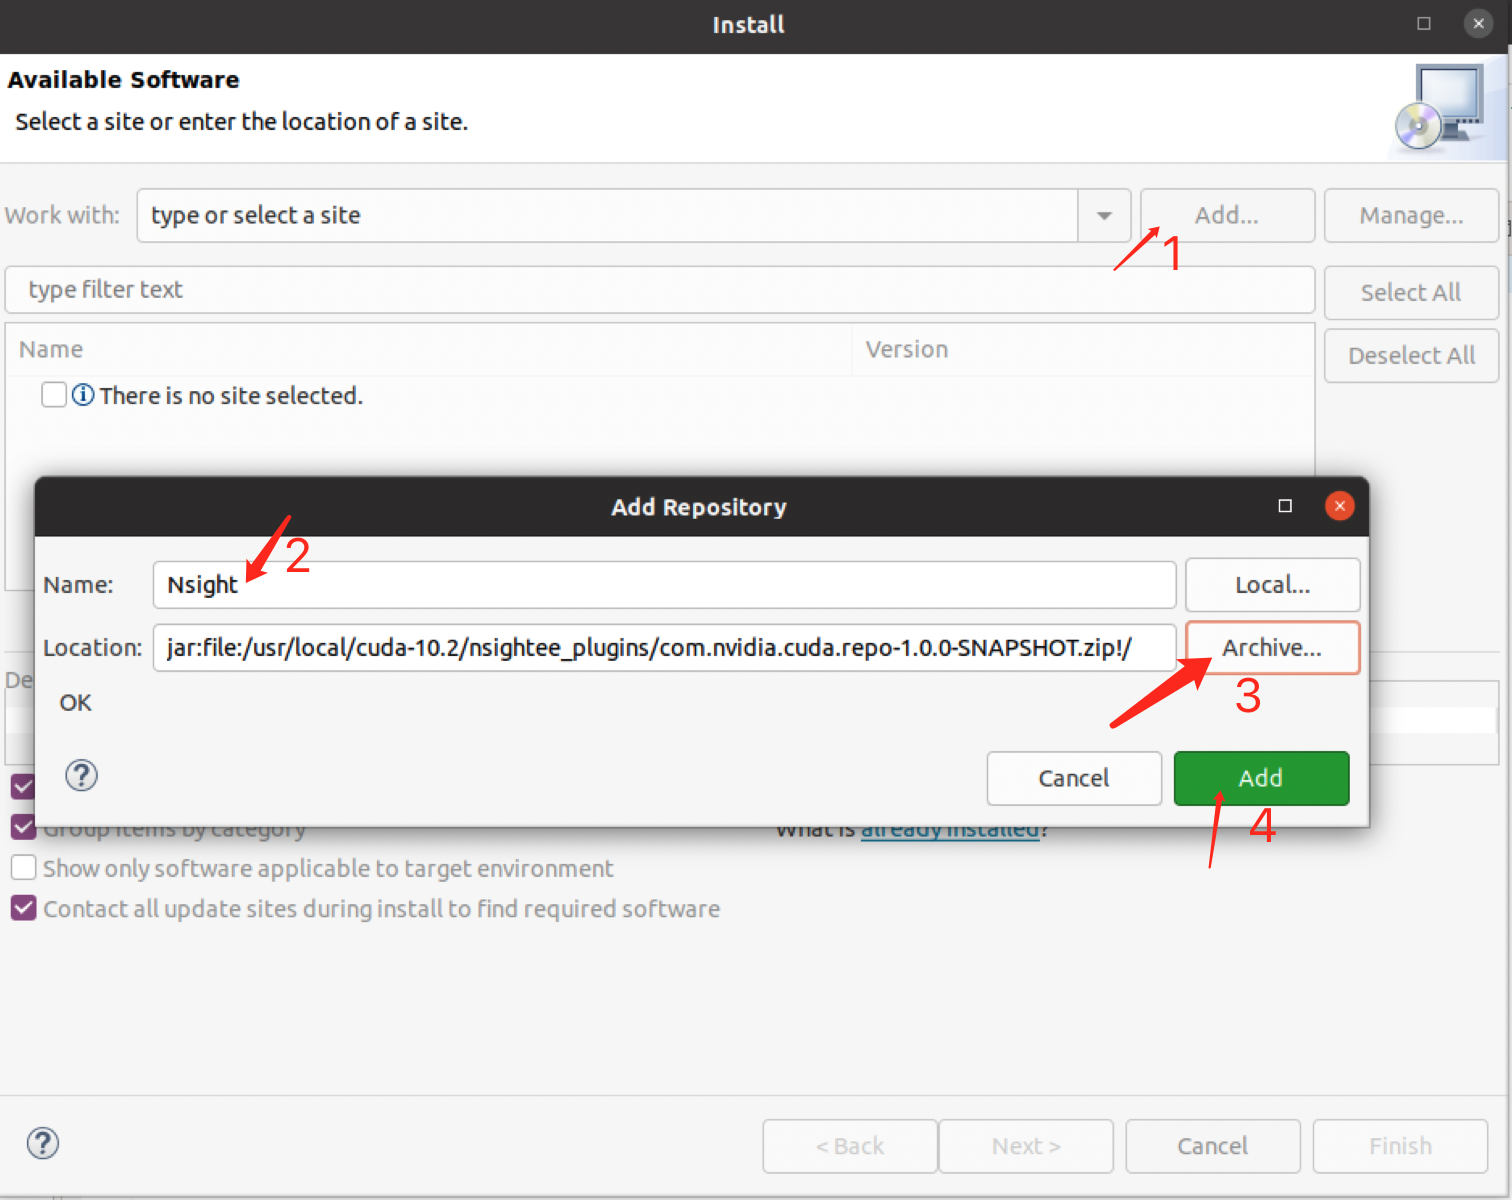
Task: Open help in the Add Repository dialog
Action: 80,775
